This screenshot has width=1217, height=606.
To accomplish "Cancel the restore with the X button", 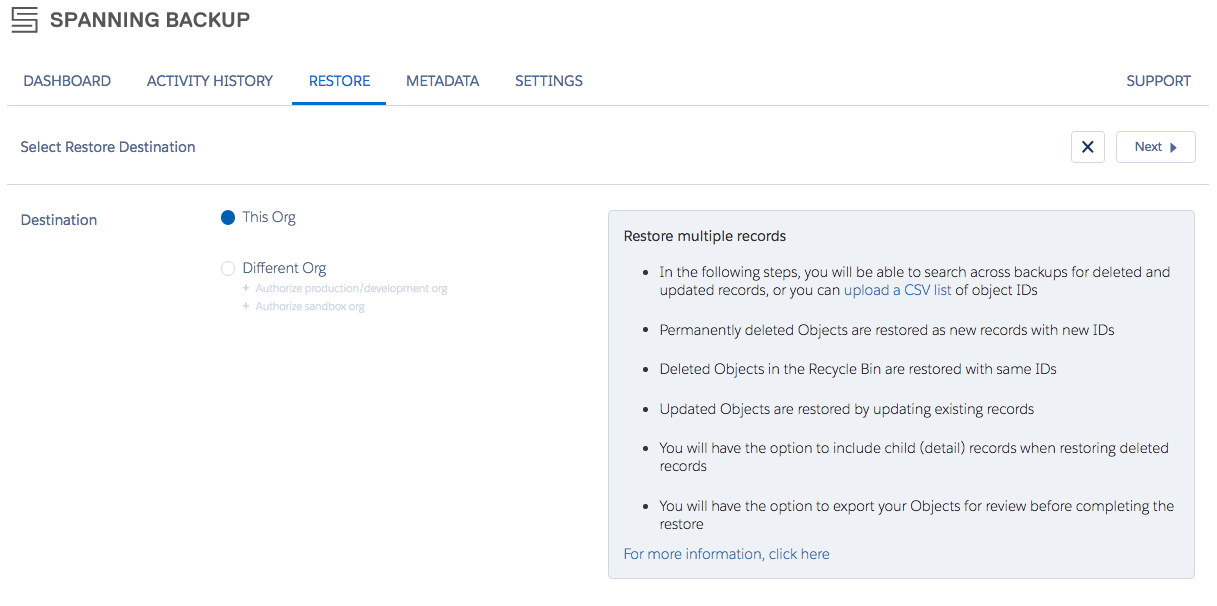I will click(x=1087, y=147).
